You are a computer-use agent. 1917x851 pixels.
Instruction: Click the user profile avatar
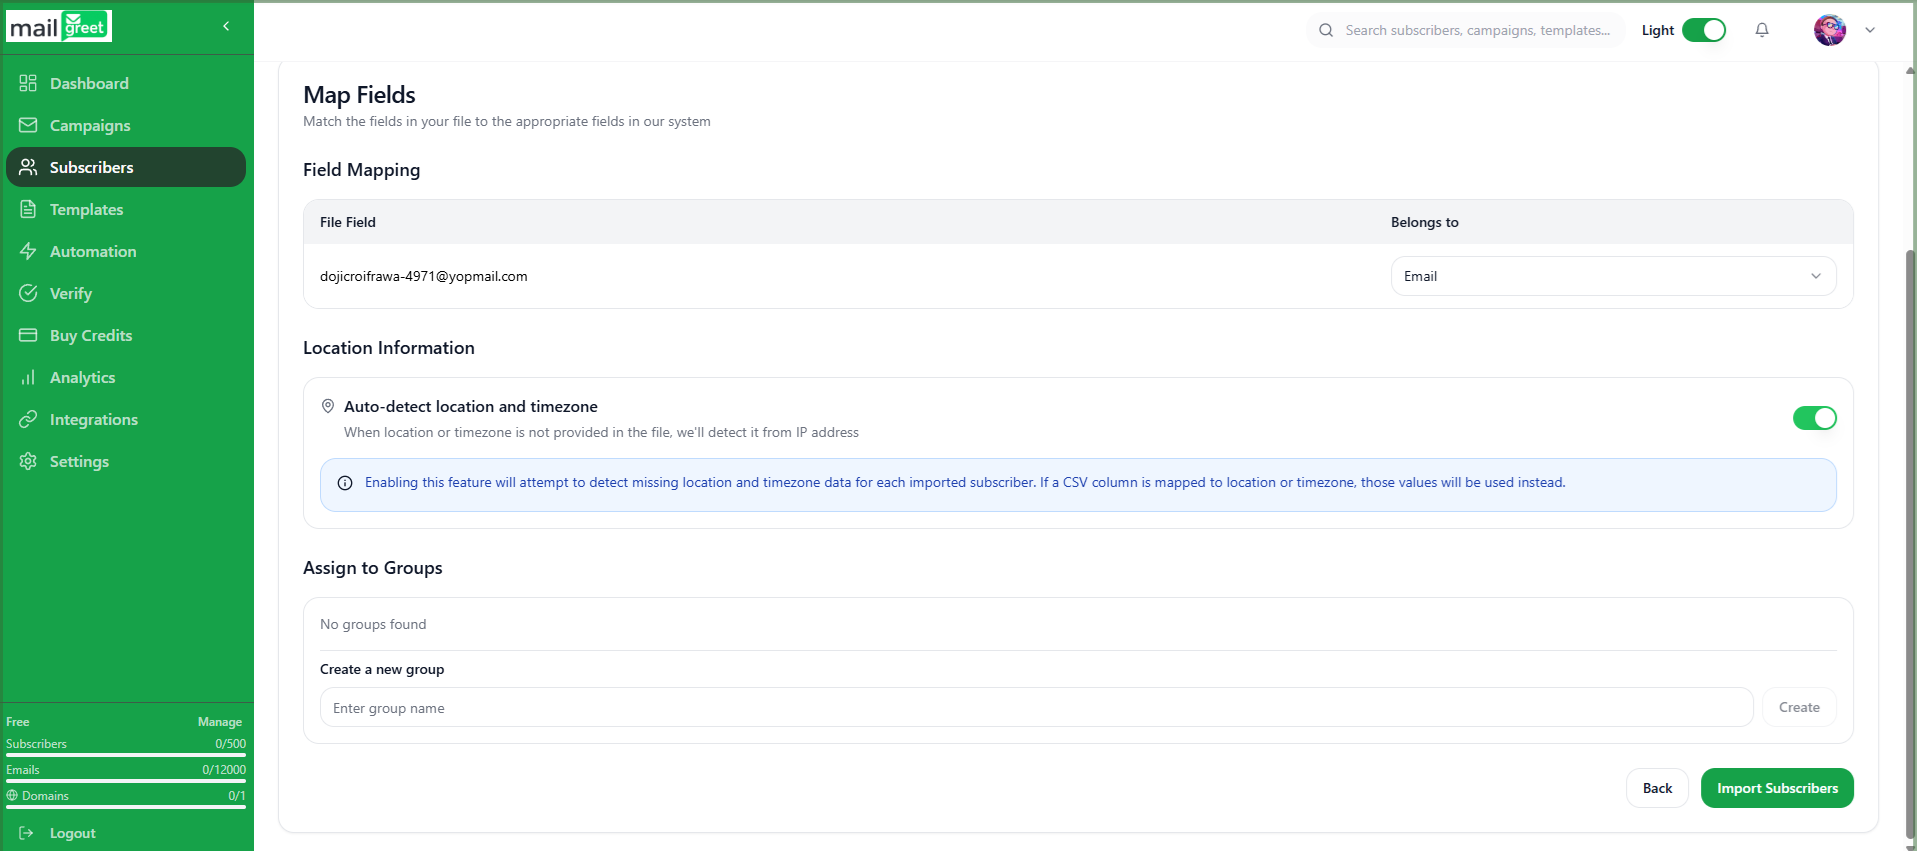[1830, 30]
